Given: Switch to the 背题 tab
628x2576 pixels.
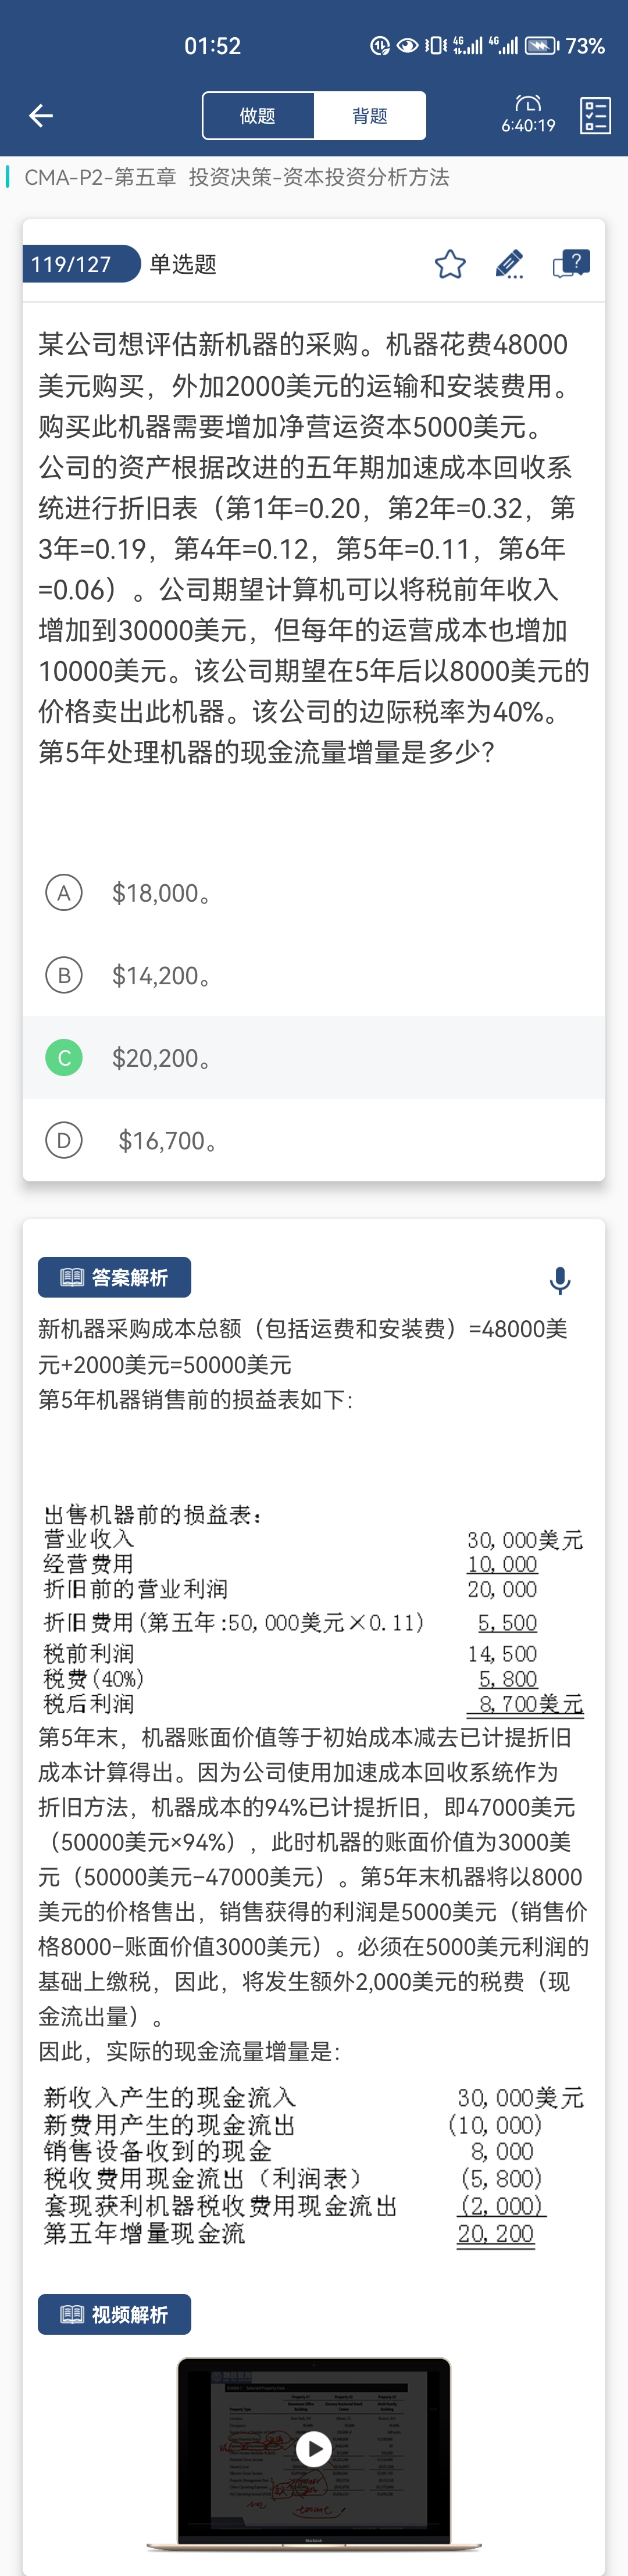Looking at the screenshot, I should (370, 116).
